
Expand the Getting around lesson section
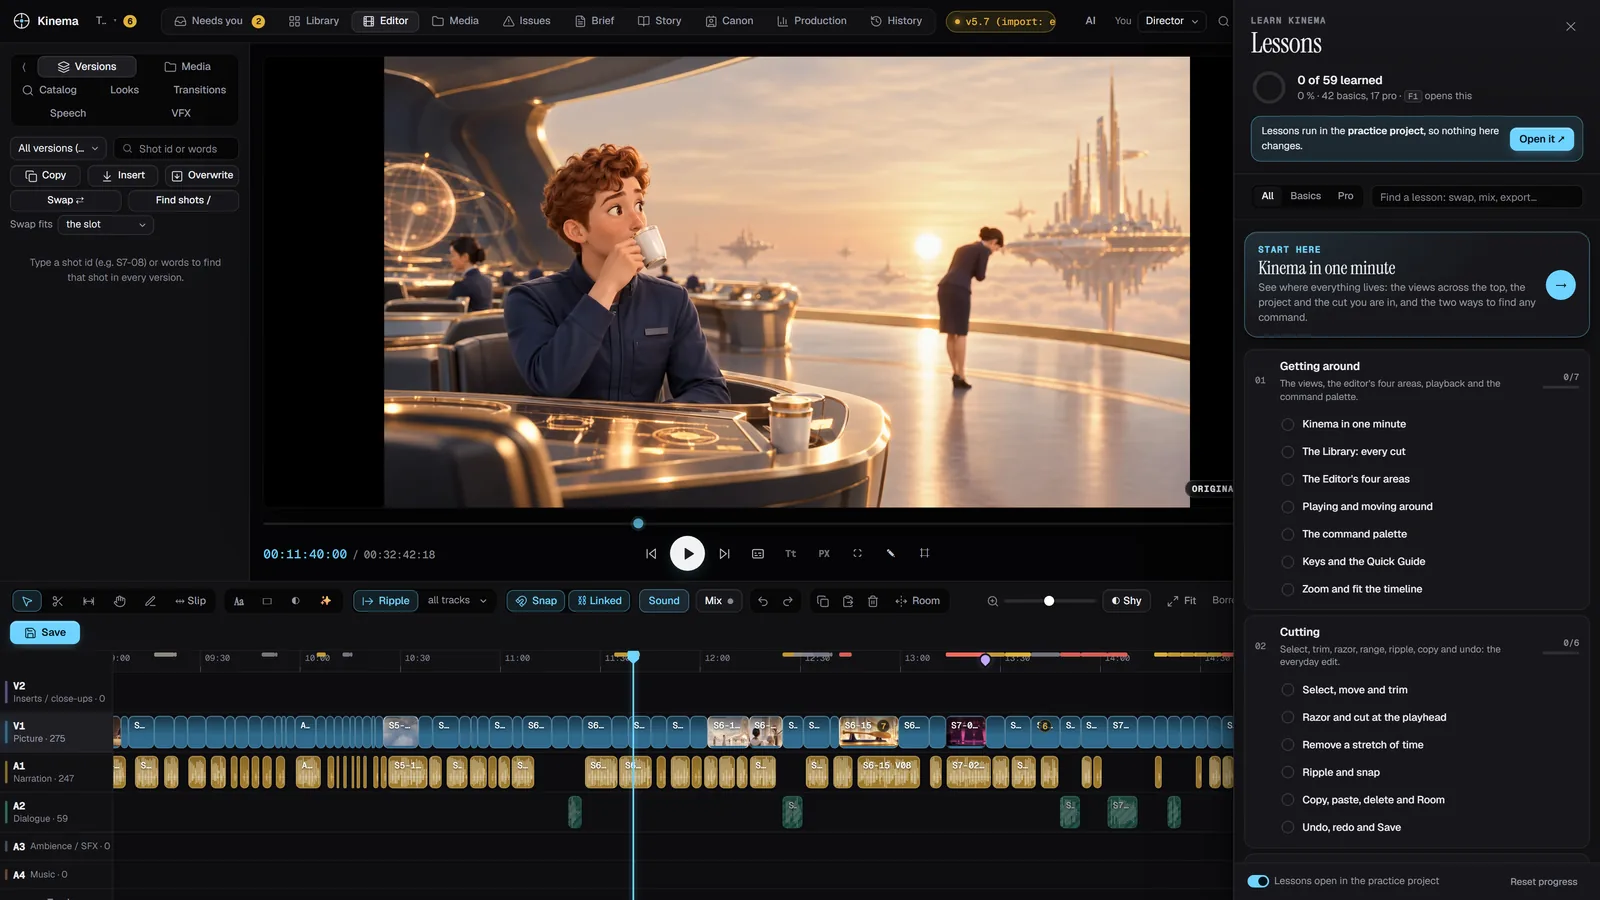coord(1417,380)
